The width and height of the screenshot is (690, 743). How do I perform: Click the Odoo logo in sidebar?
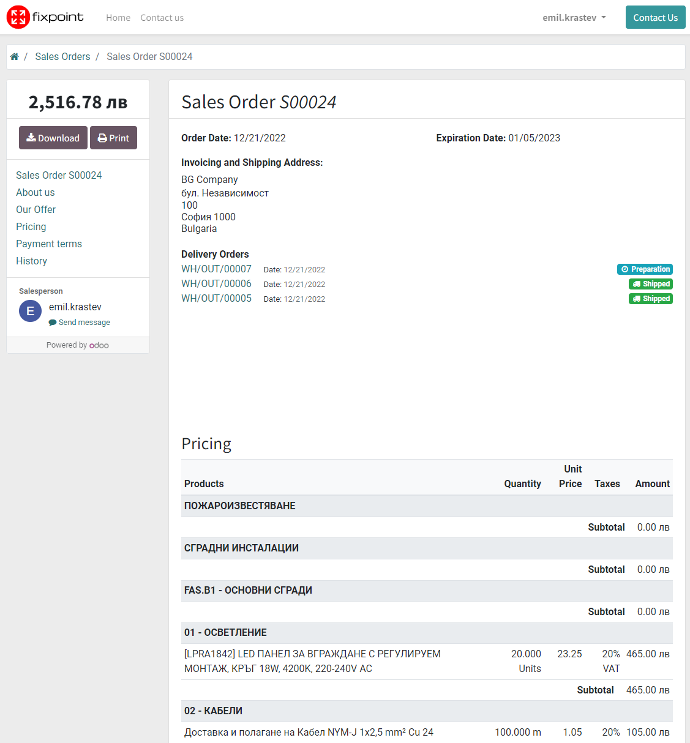(x=99, y=345)
